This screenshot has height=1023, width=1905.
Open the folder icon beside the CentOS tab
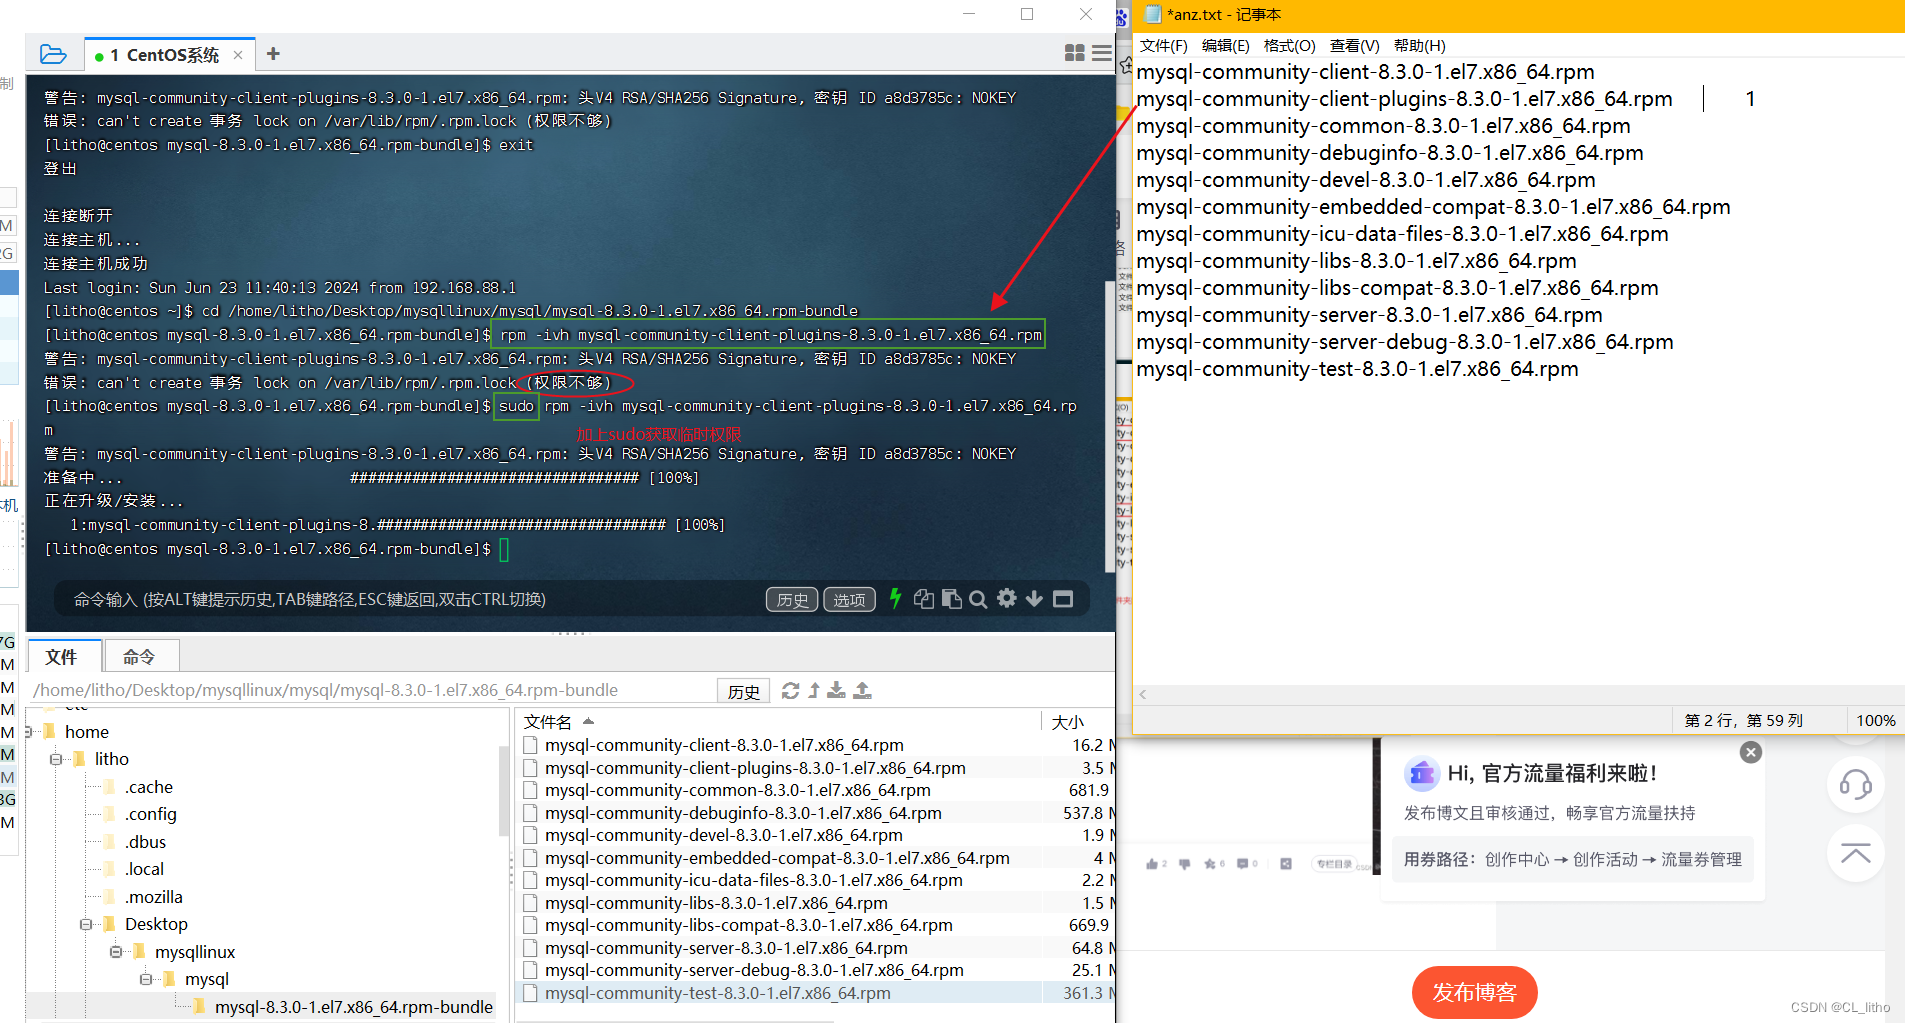(53, 54)
